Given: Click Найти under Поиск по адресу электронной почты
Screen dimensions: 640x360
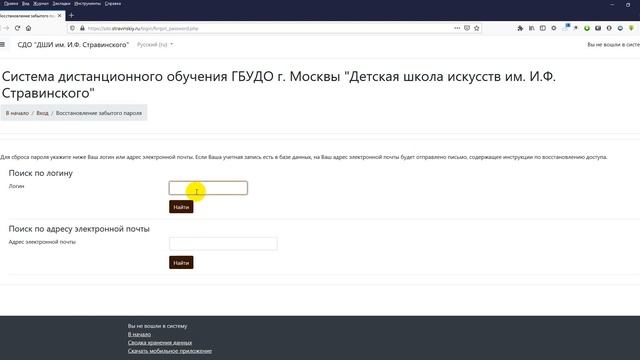Looking at the screenshot, I should point(181,262).
